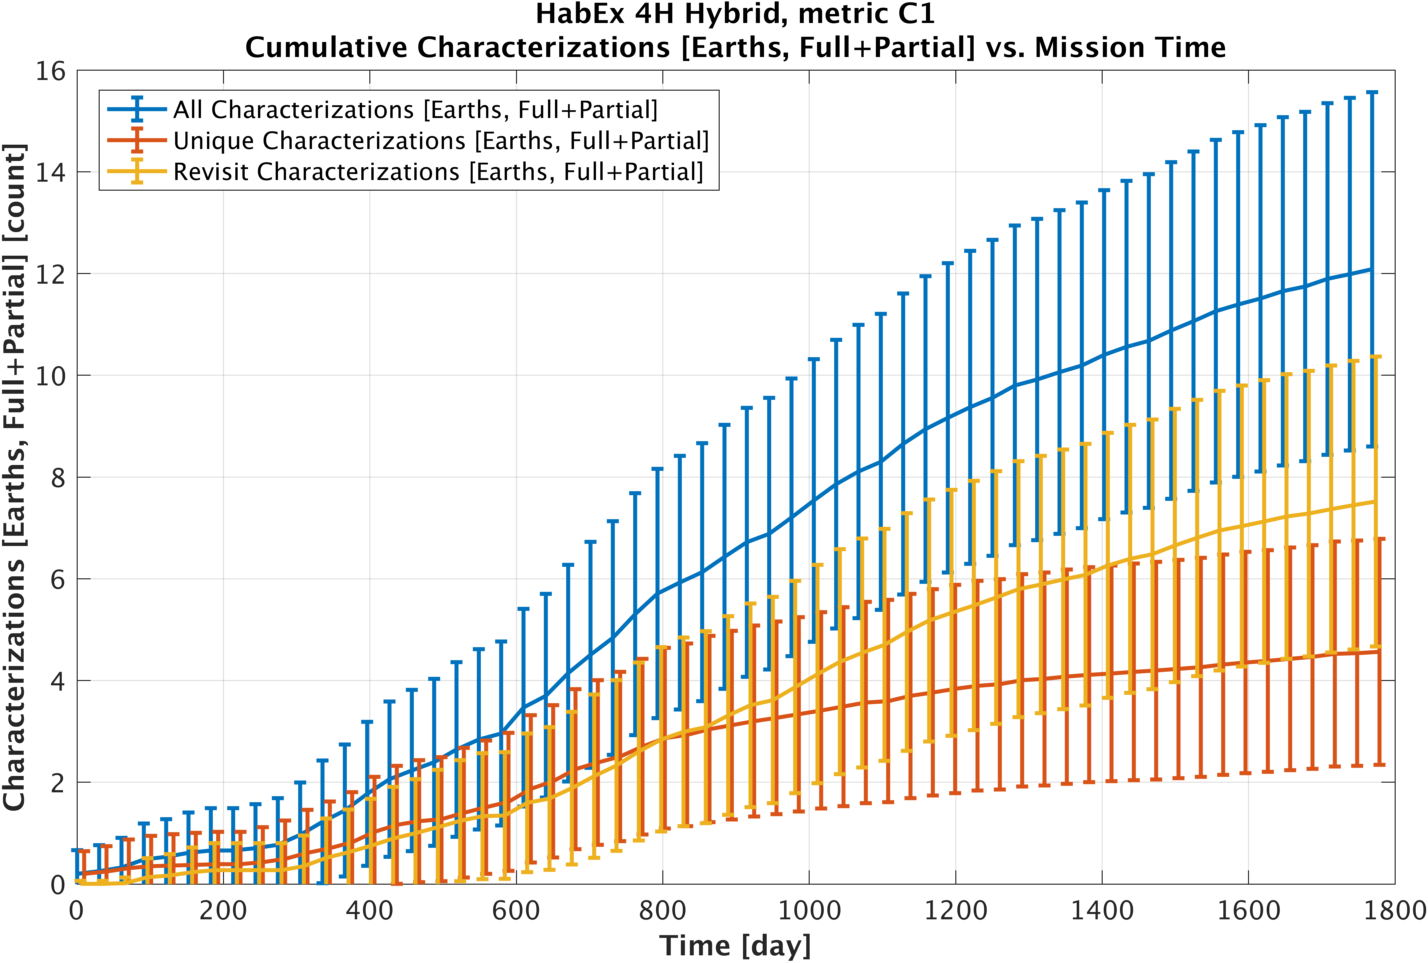Click the top cap of the last blue error bar
Viewport: 1428px width, 963px height.
click(x=1372, y=92)
